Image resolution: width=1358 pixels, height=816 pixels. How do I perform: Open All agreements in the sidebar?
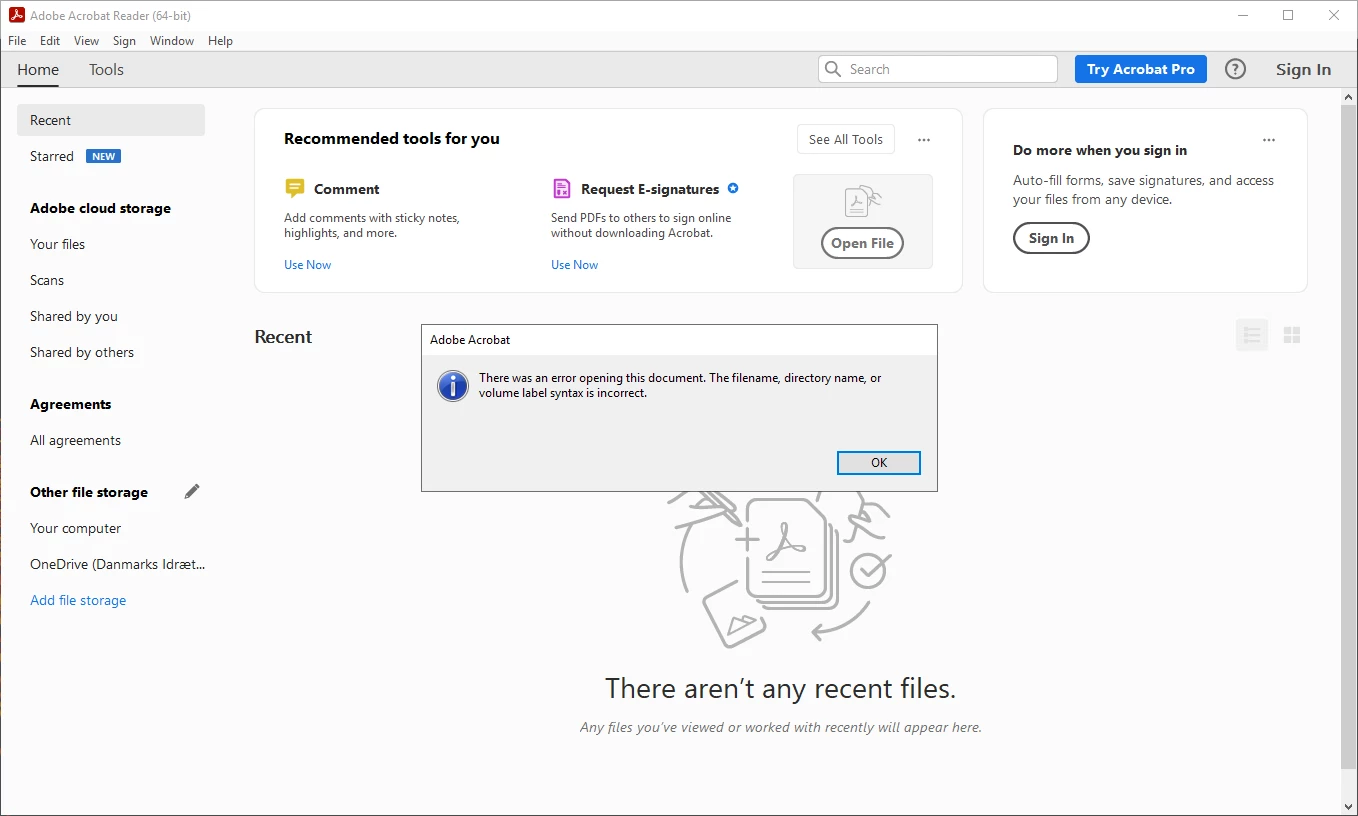pyautogui.click(x=75, y=440)
